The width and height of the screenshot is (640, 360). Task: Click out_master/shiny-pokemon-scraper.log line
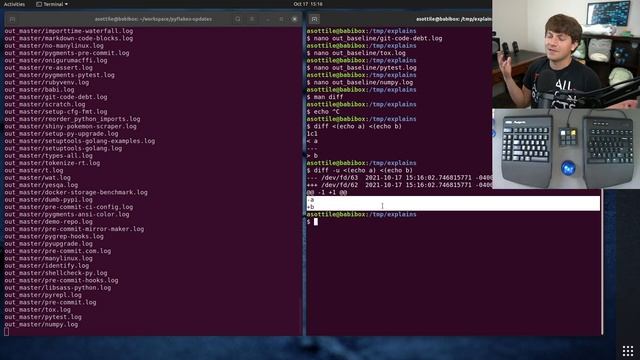71,127
